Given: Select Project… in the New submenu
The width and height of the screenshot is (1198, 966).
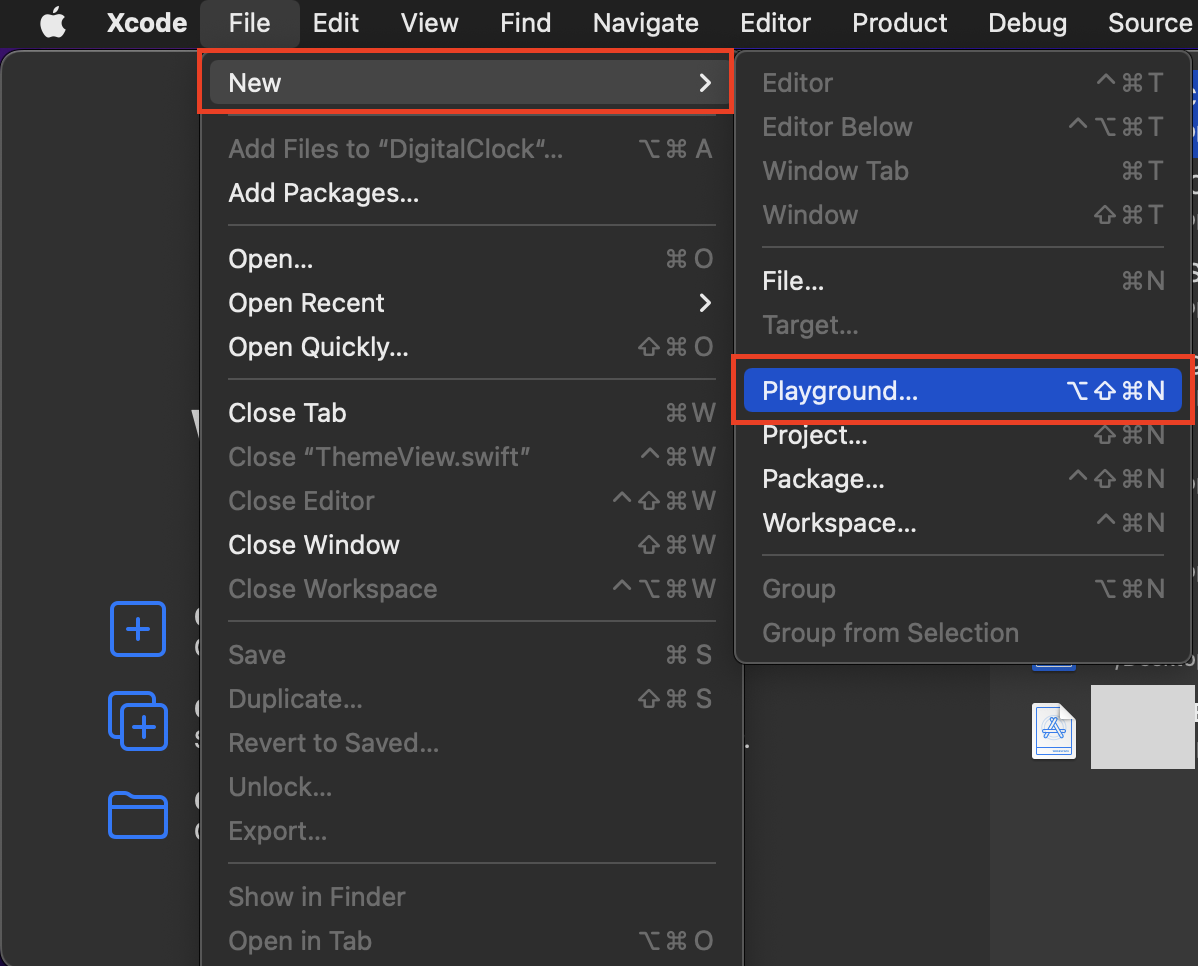Looking at the screenshot, I should click(963, 435).
